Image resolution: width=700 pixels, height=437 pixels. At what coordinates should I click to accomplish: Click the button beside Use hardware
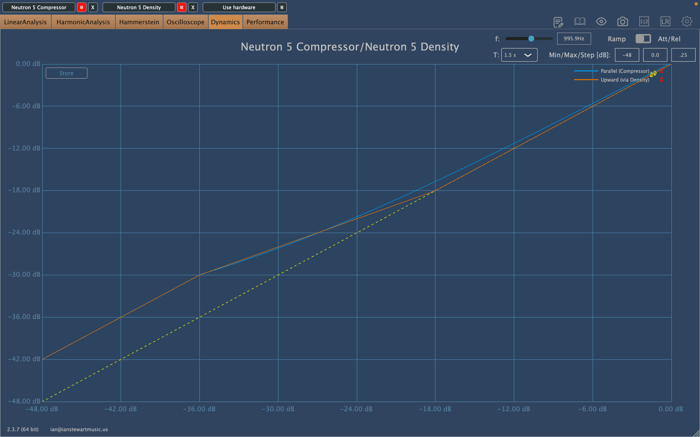282,7
